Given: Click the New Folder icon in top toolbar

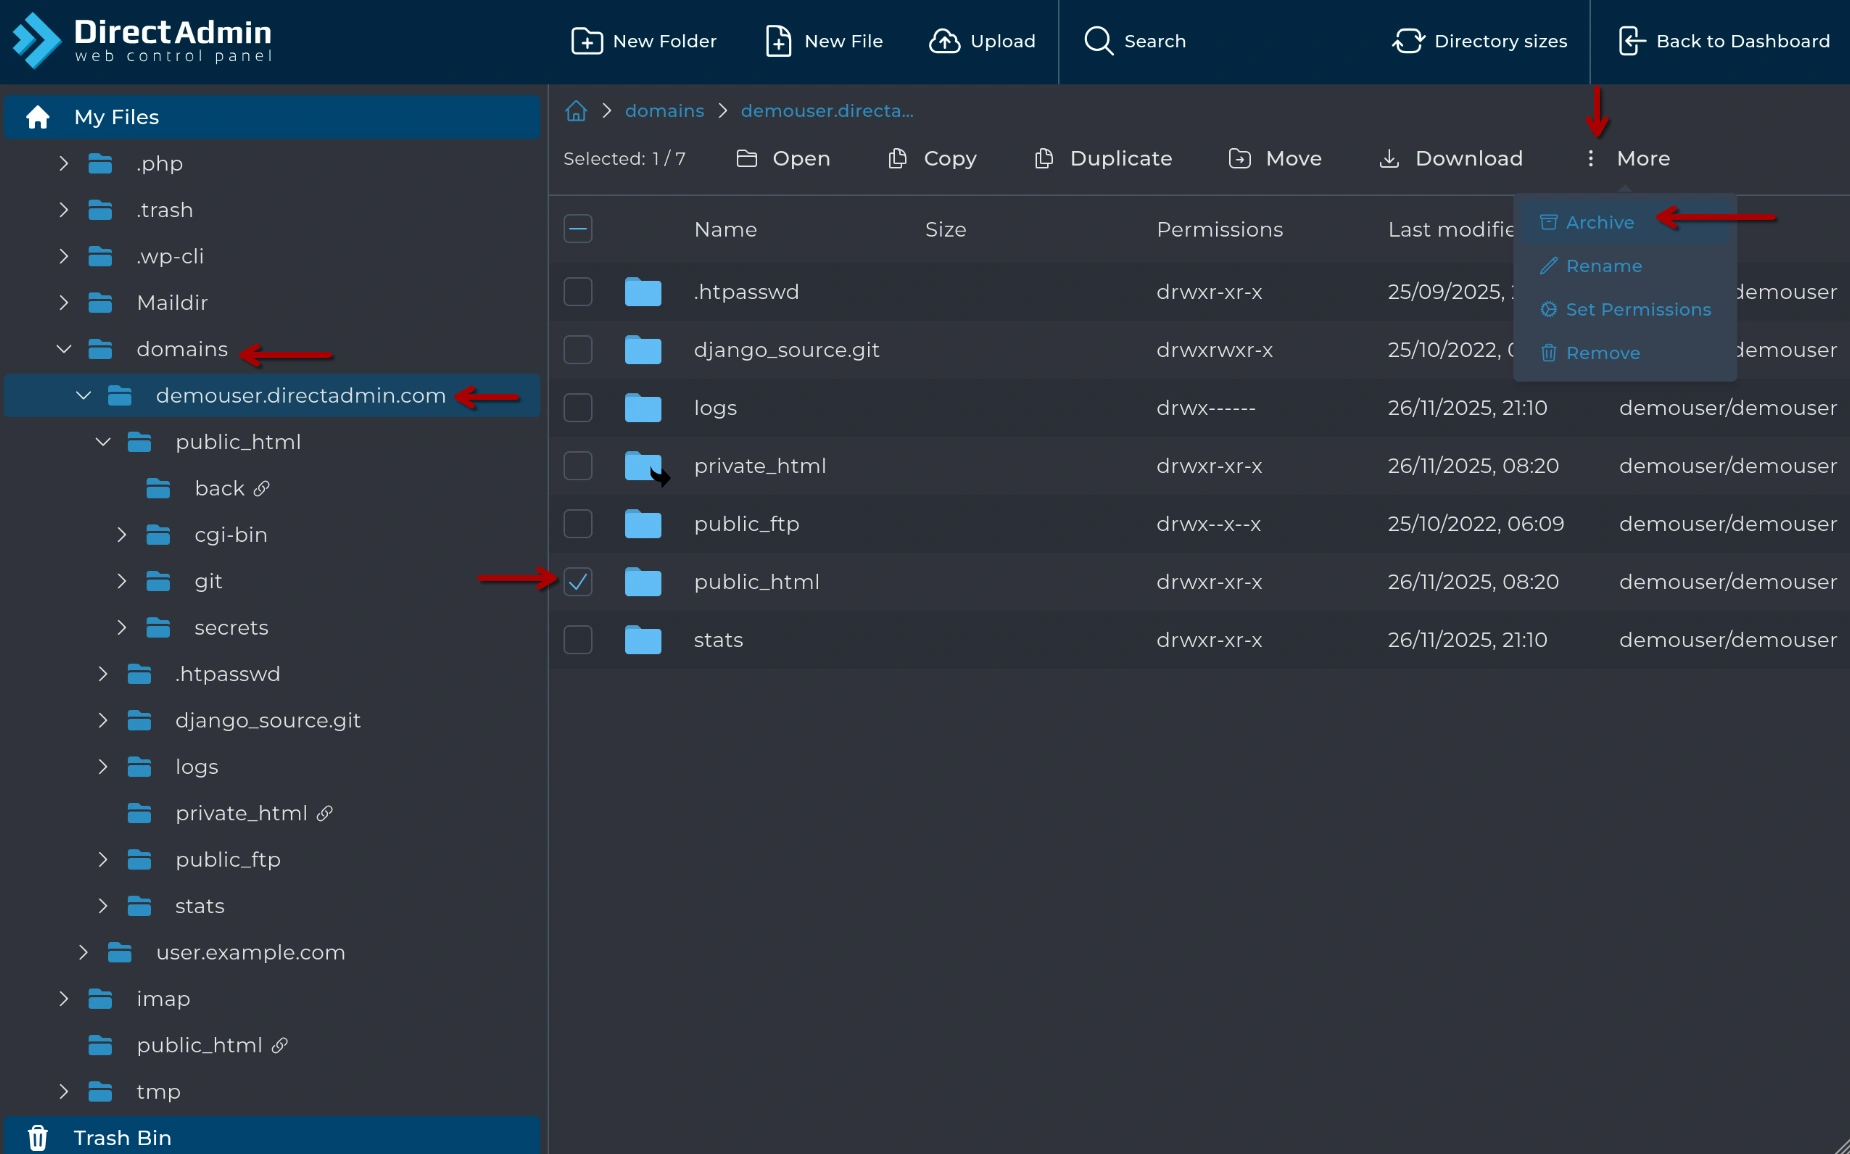Looking at the screenshot, I should coord(586,41).
